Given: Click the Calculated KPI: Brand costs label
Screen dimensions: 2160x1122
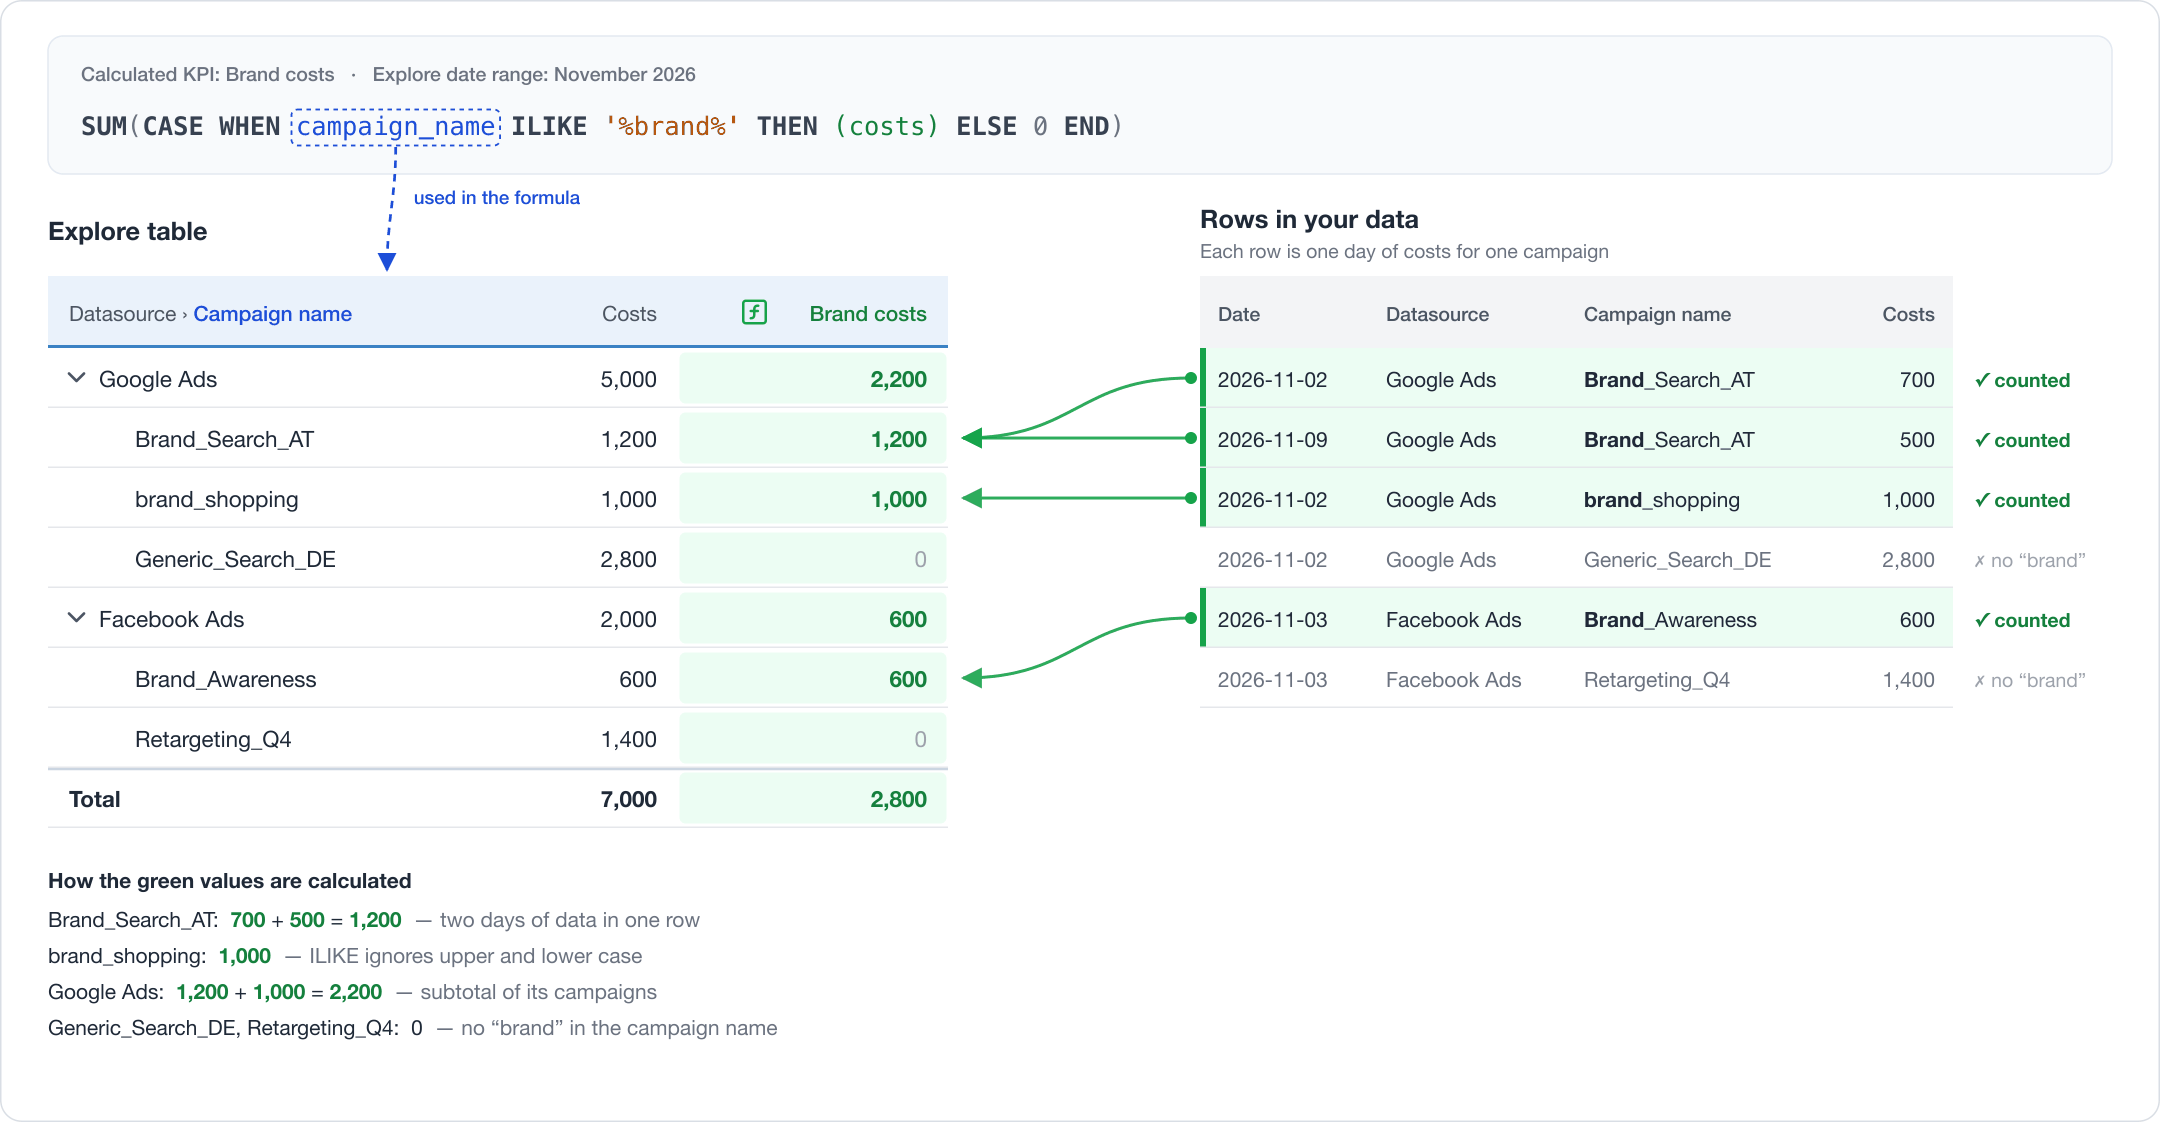Looking at the screenshot, I should (x=208, y=74).
